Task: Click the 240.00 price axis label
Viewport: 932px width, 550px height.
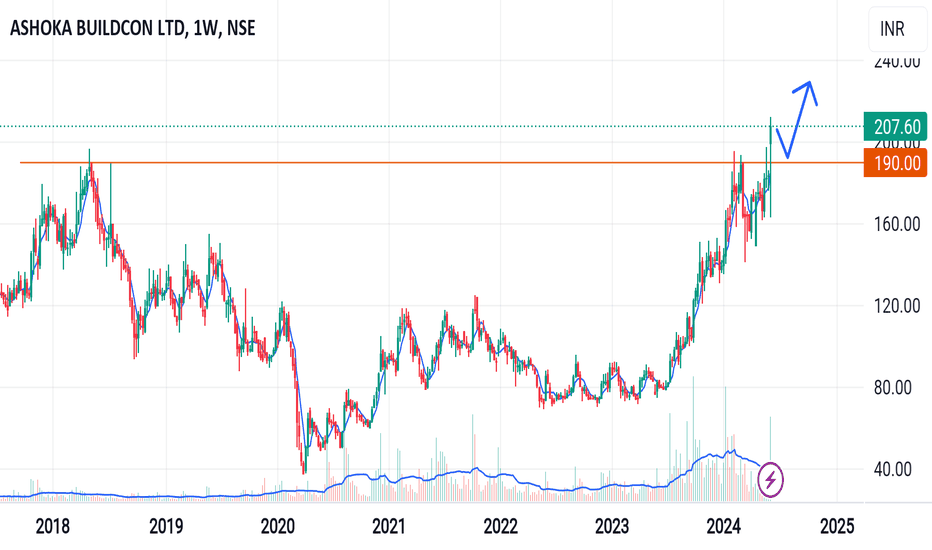Action: (897, 62)
